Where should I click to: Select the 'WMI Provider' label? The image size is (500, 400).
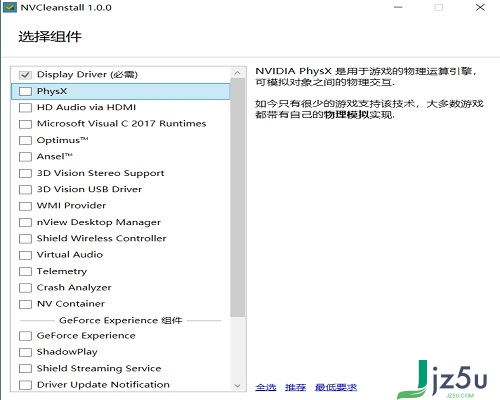pyautogui.click(x=71, y=206)
